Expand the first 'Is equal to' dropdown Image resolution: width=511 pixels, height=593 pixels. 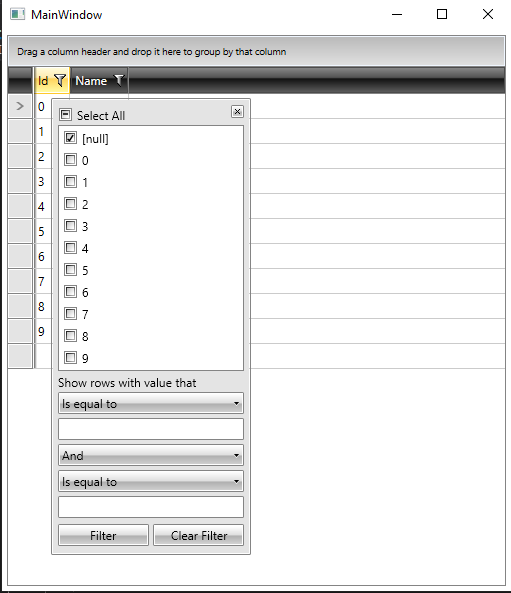151,403
